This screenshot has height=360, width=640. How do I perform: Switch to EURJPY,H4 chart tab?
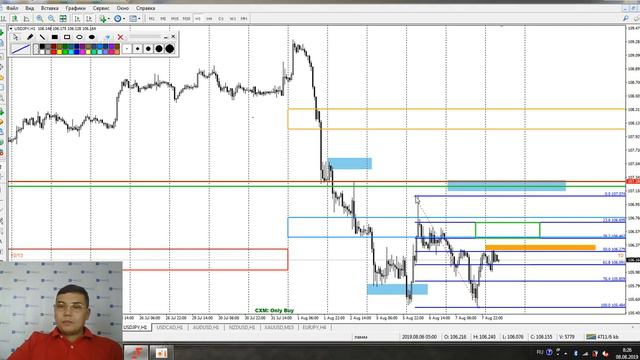(314, 327)
